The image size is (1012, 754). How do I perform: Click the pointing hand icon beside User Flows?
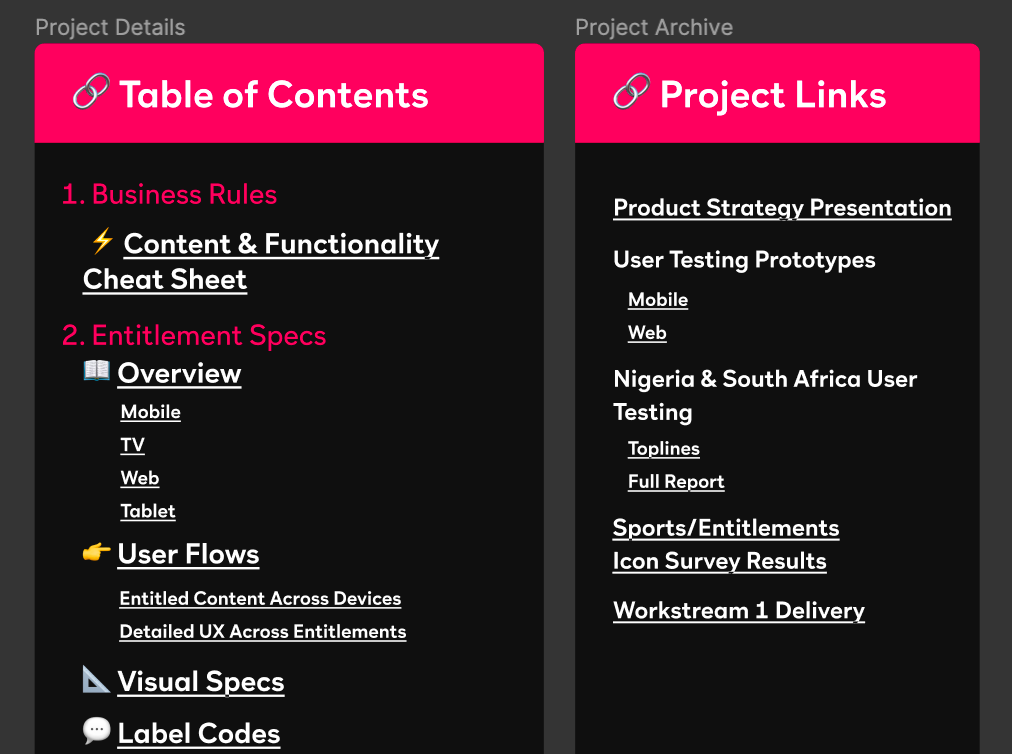(x=97, y=552)
